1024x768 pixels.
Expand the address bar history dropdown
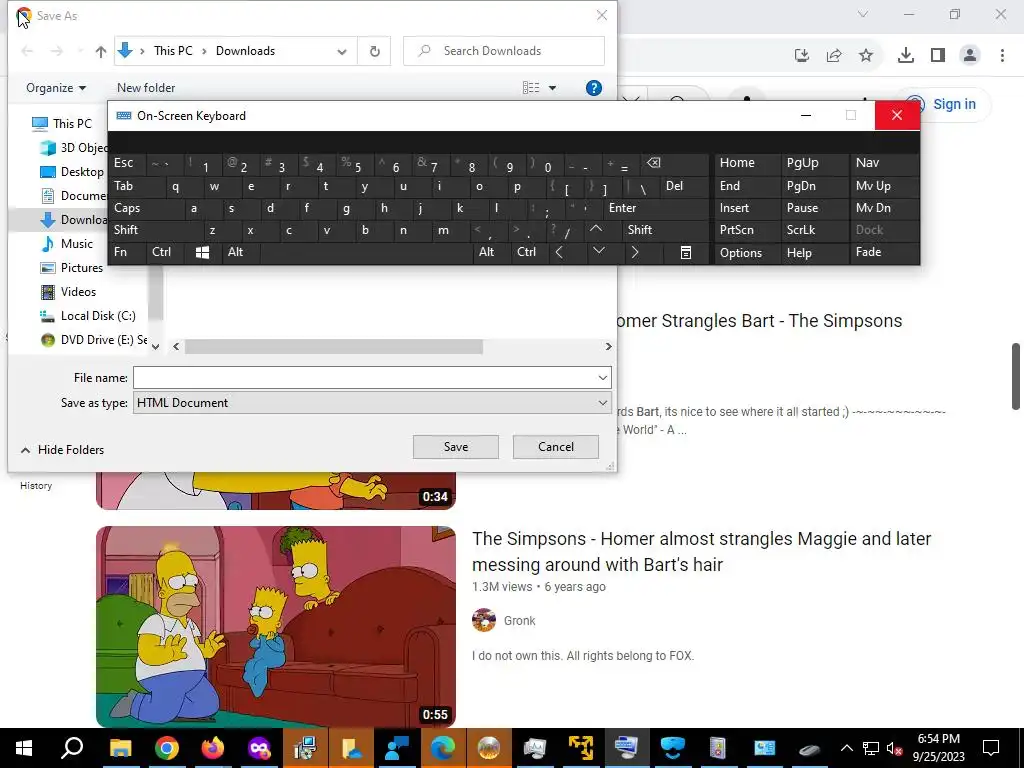342,51
